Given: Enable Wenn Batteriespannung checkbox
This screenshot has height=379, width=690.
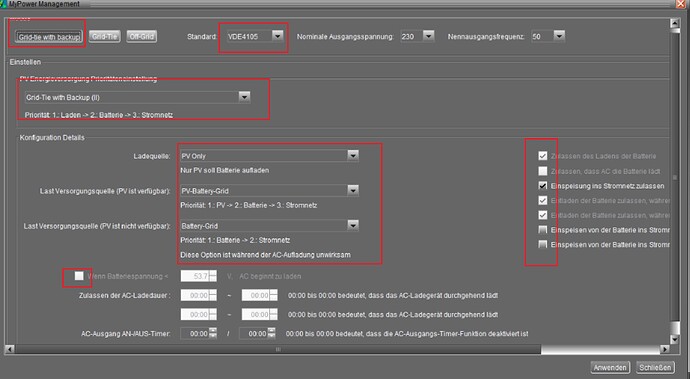Looking at the screenshot, I should click(79, 276).
